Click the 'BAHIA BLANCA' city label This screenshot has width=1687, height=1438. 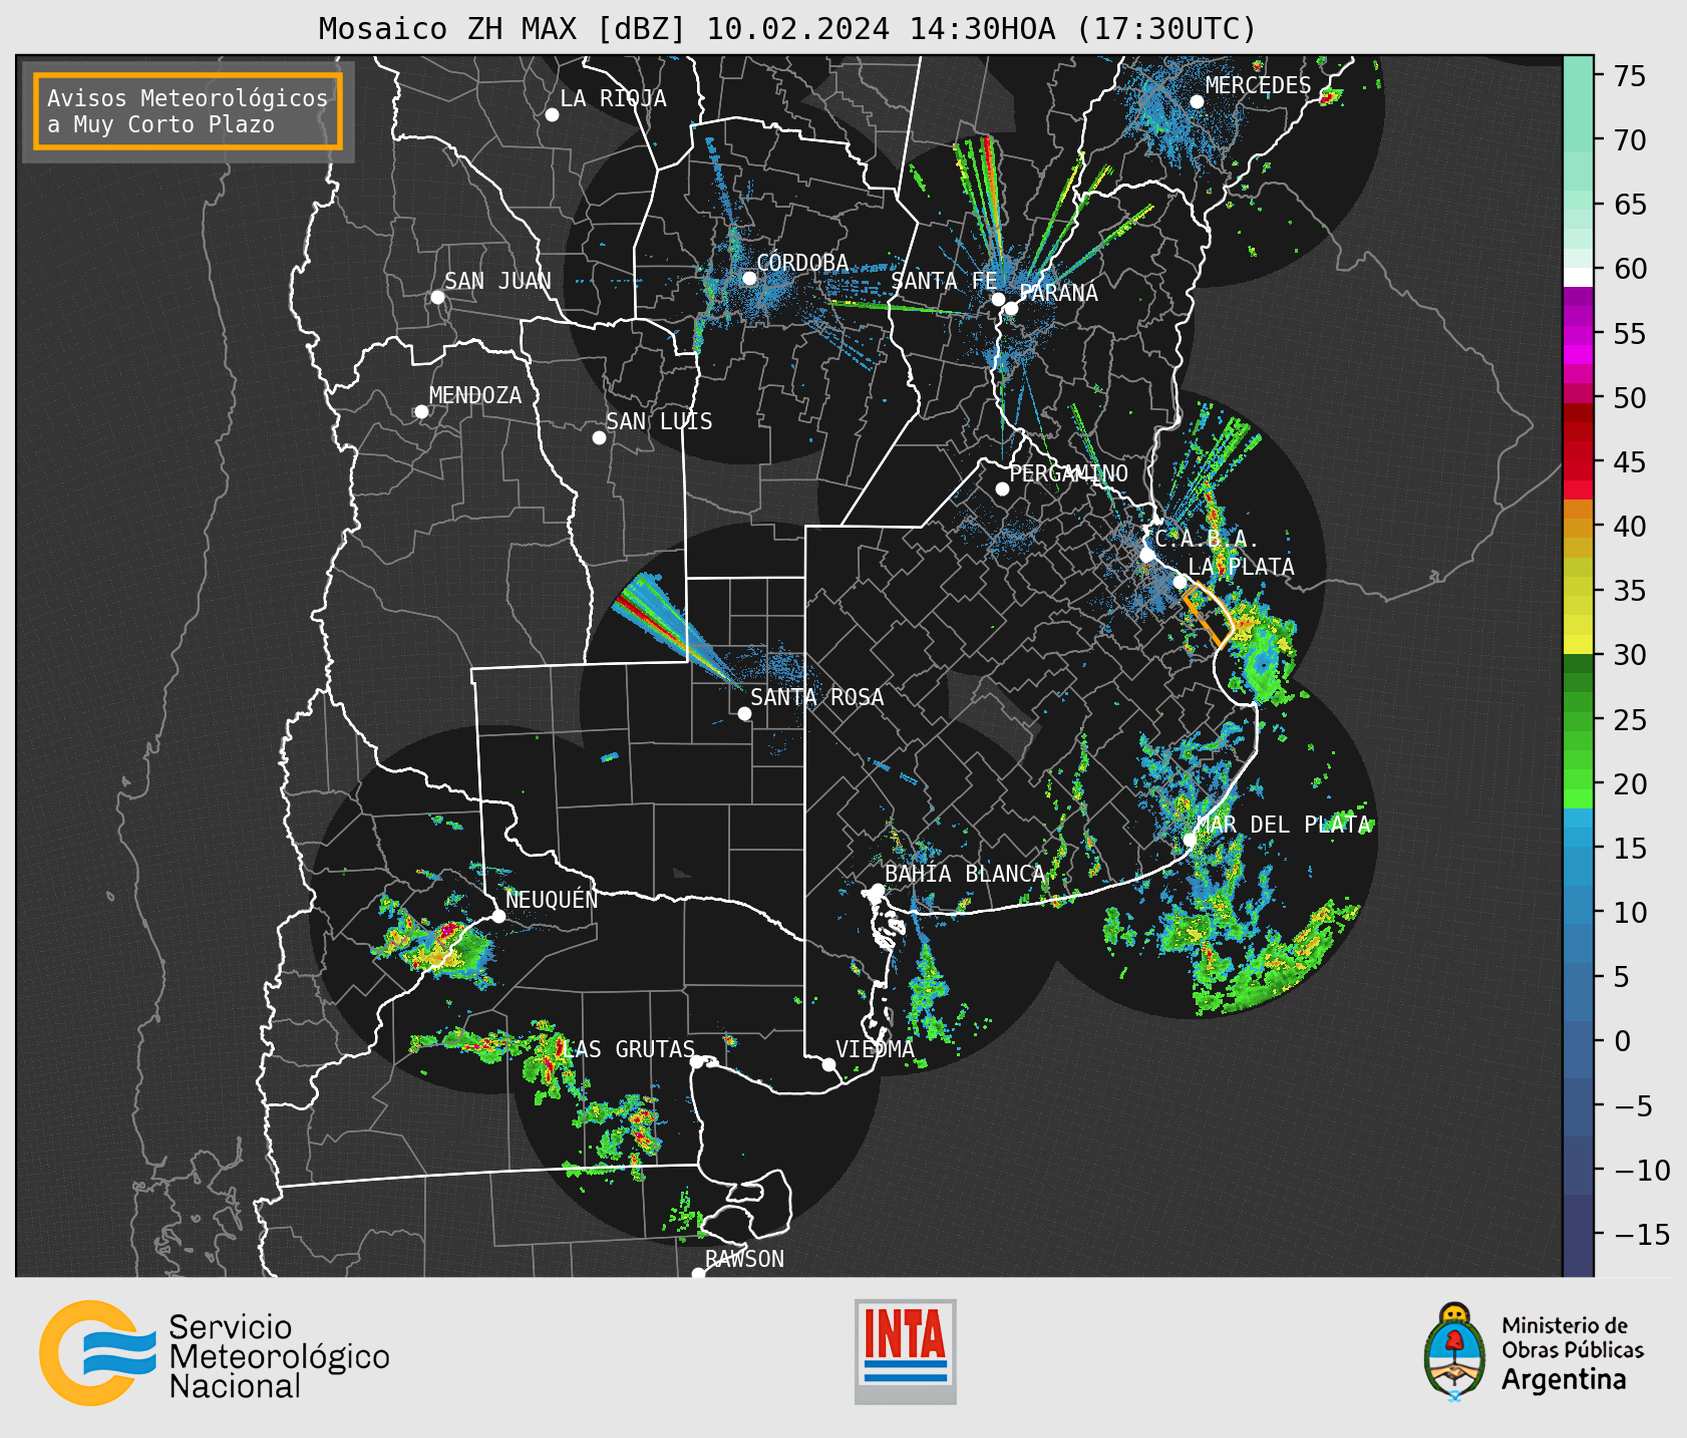[x=965, y=874]
